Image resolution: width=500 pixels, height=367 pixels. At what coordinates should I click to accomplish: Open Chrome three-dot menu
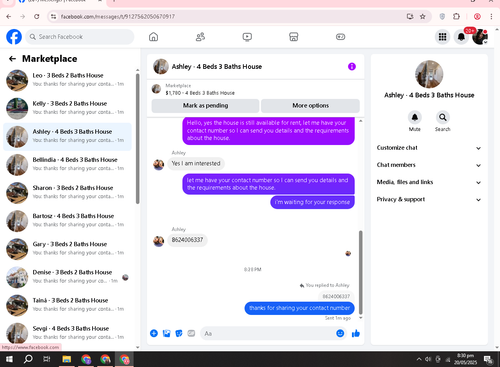491,16
